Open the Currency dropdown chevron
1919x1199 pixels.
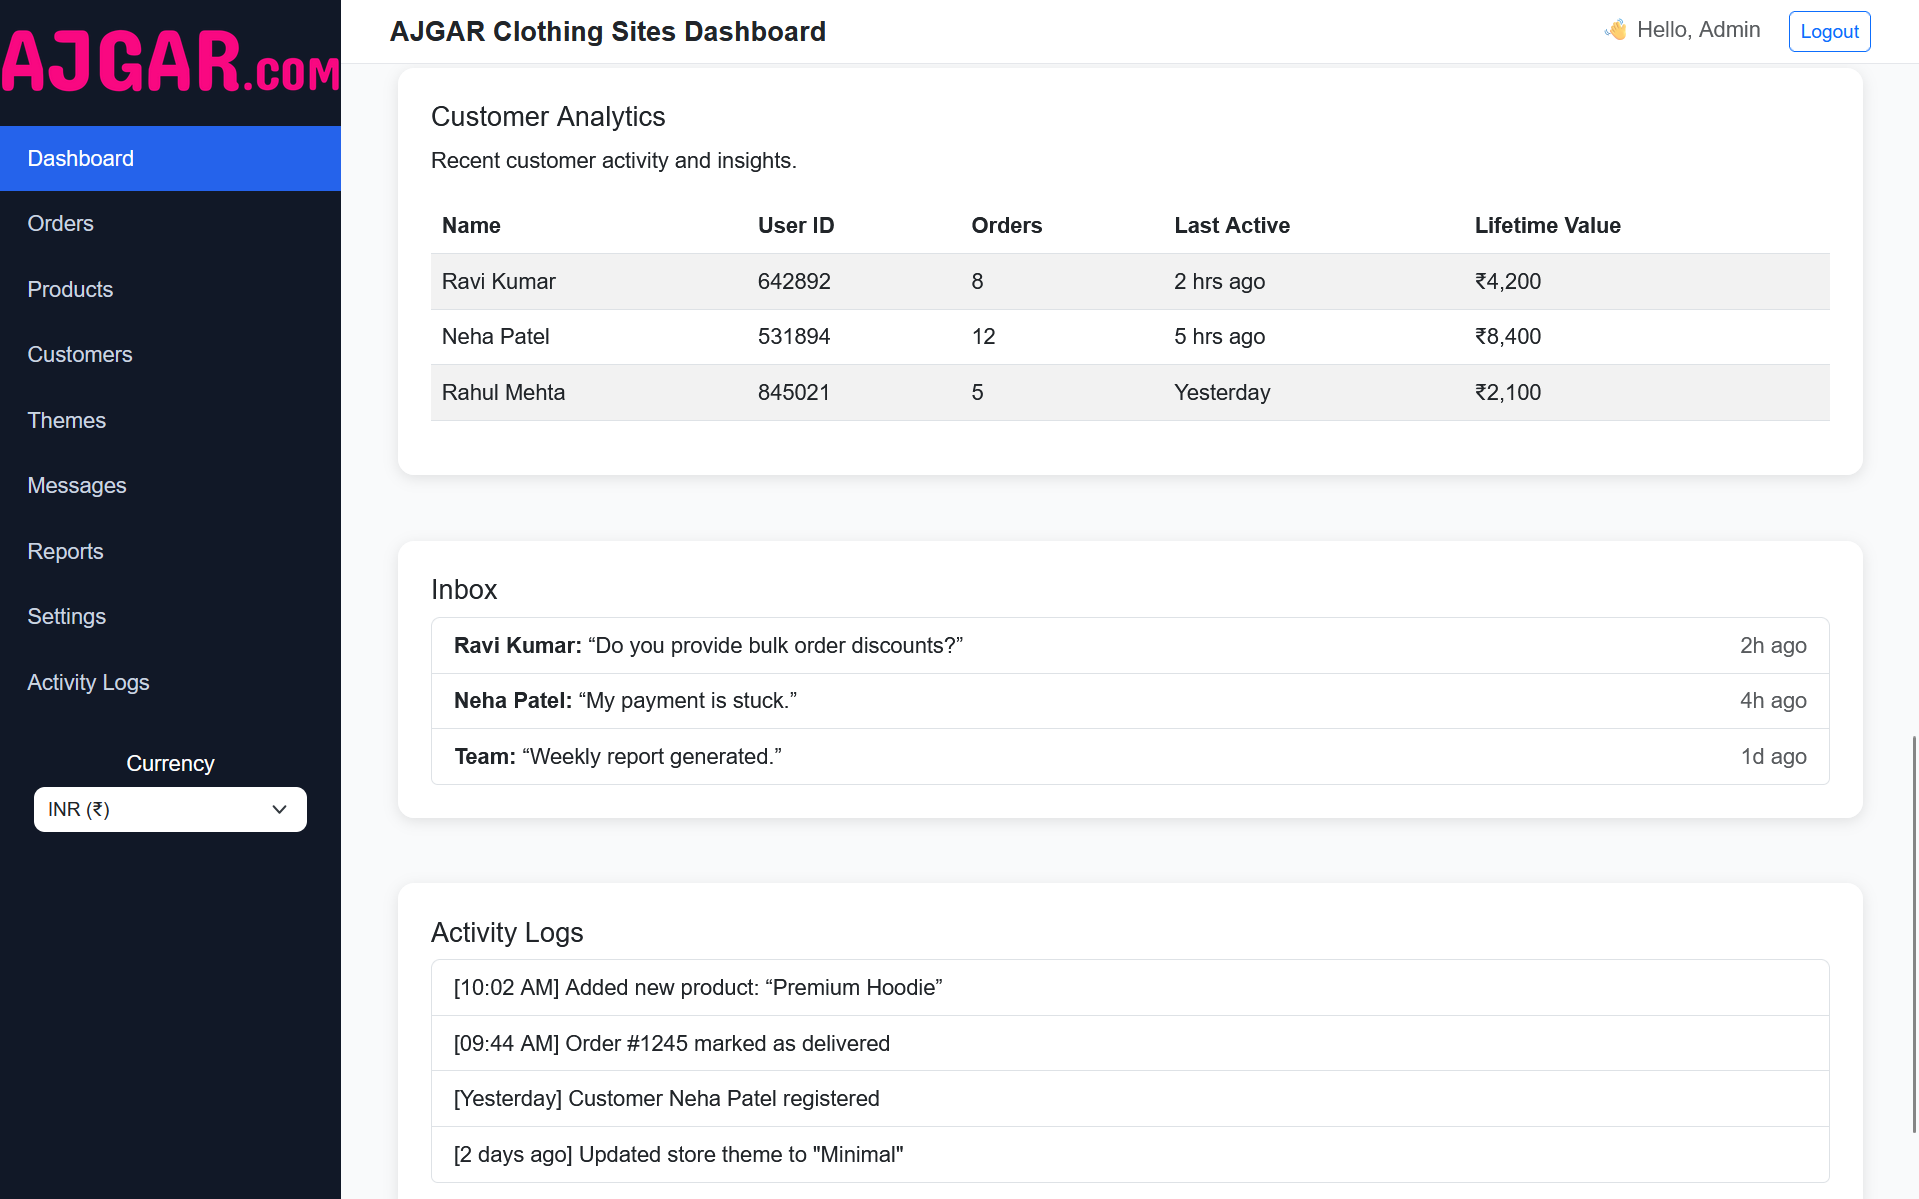point(280,810)
